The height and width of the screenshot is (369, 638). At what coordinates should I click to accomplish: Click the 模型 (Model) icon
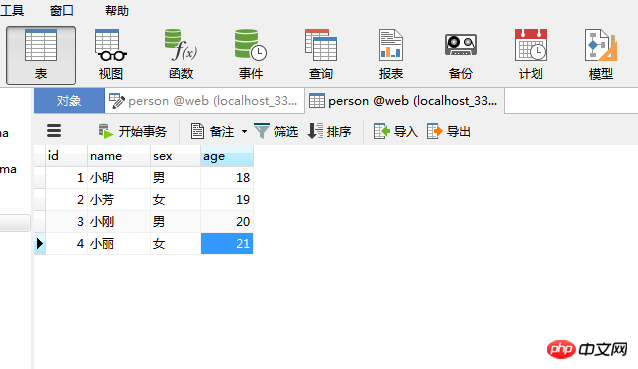tap(601, 55)
